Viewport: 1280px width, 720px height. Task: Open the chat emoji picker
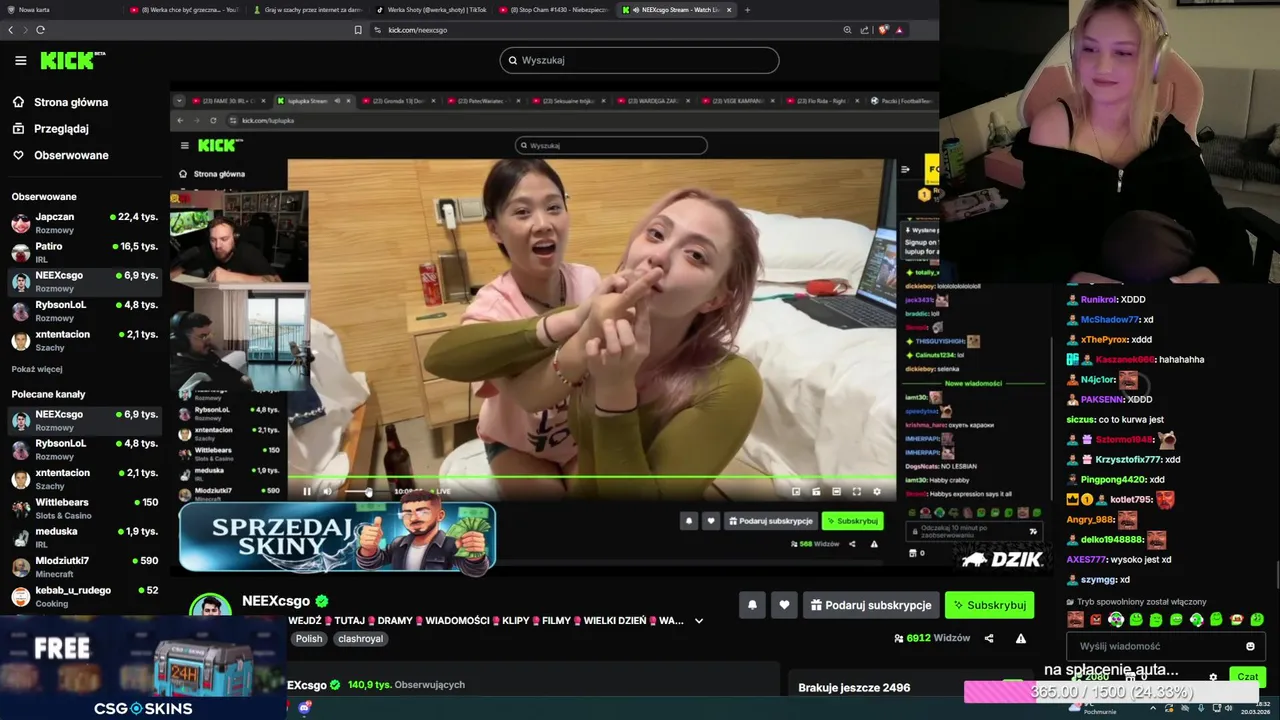point(1250,646)
